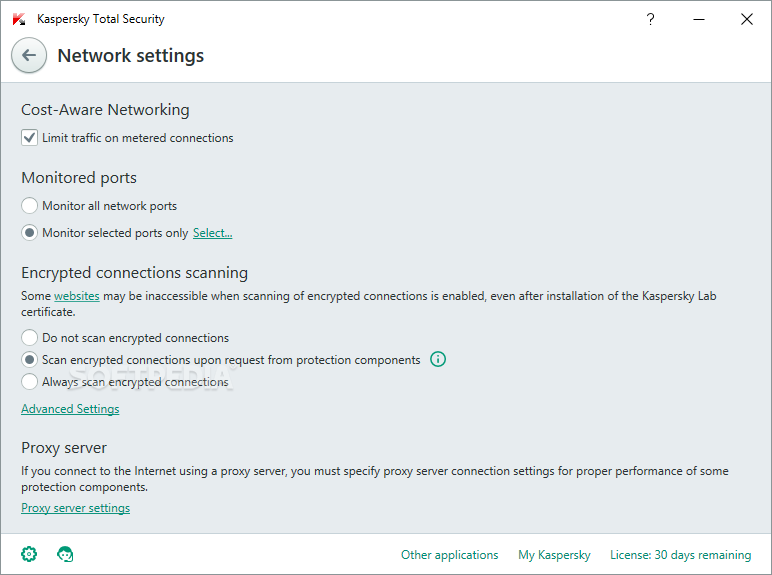Go to My Kaspersky
The image size is (772, 575).
click(x=554, y=555)
